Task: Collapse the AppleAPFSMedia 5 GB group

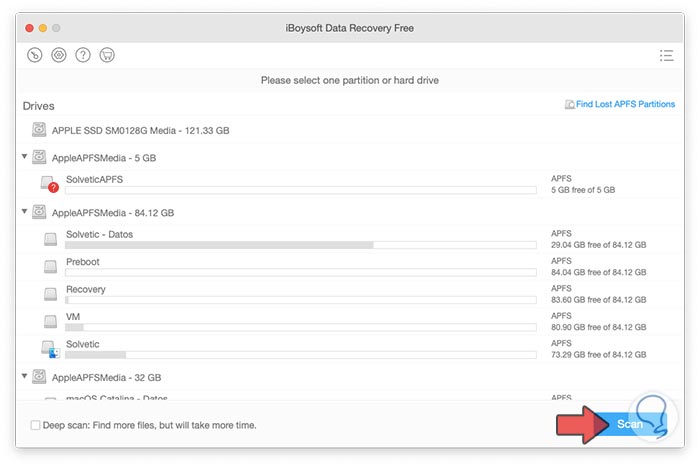Action: [24, 157]
